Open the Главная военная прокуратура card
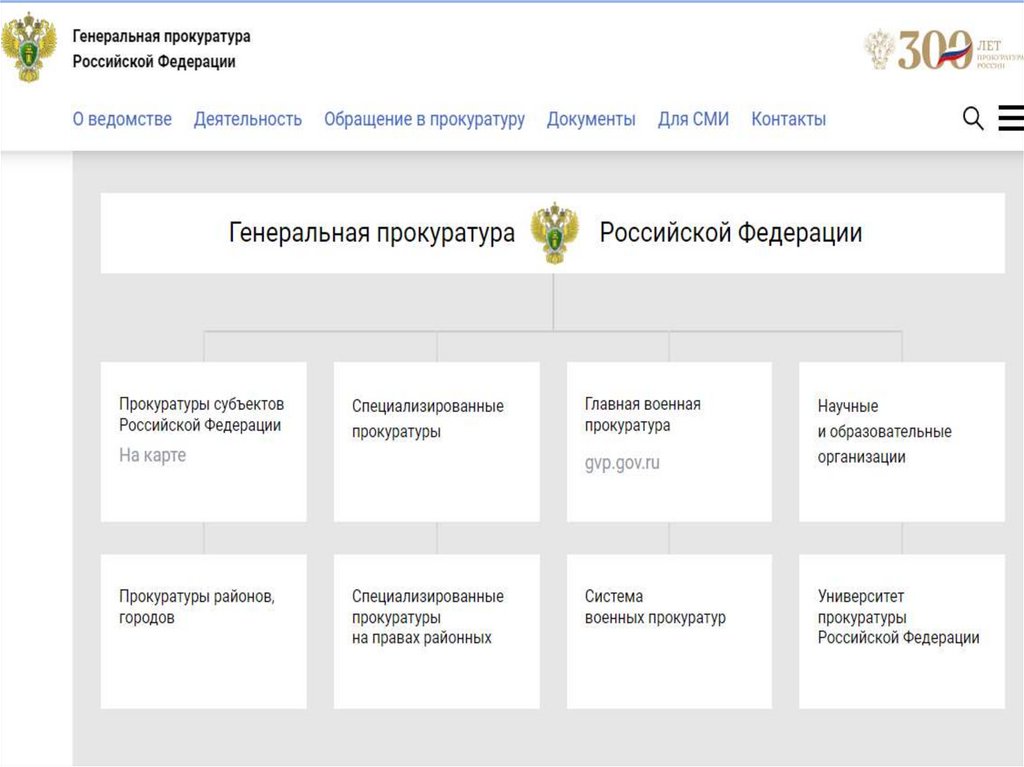 point(669,442)
